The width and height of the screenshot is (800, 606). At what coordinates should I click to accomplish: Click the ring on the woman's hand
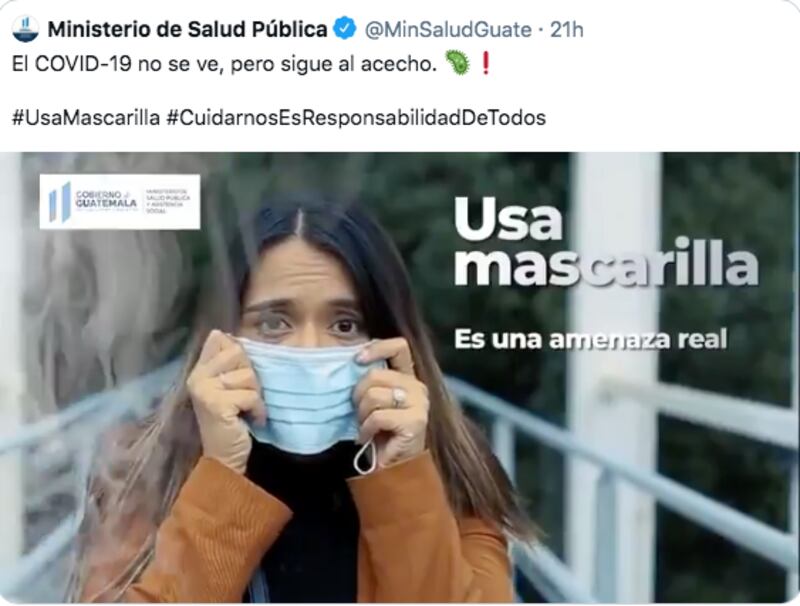point(399,397)
